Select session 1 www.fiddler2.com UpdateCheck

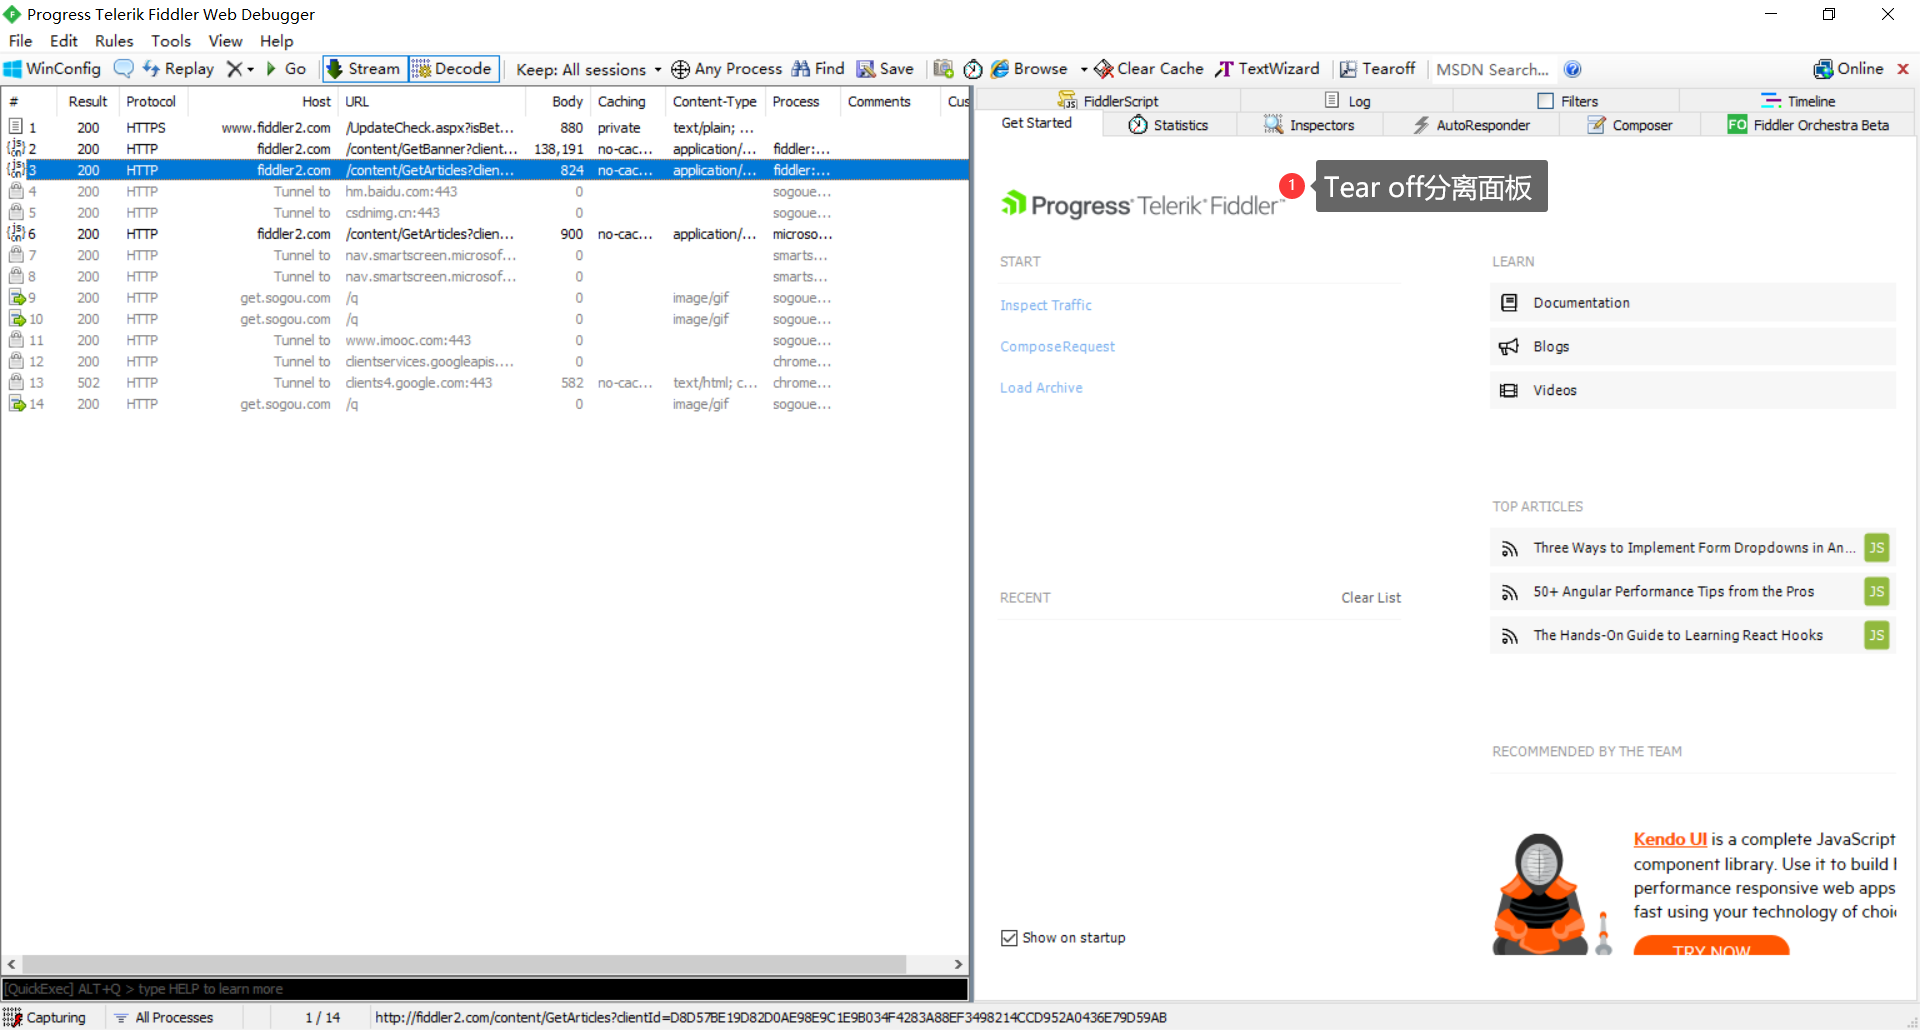coord(485,127)
